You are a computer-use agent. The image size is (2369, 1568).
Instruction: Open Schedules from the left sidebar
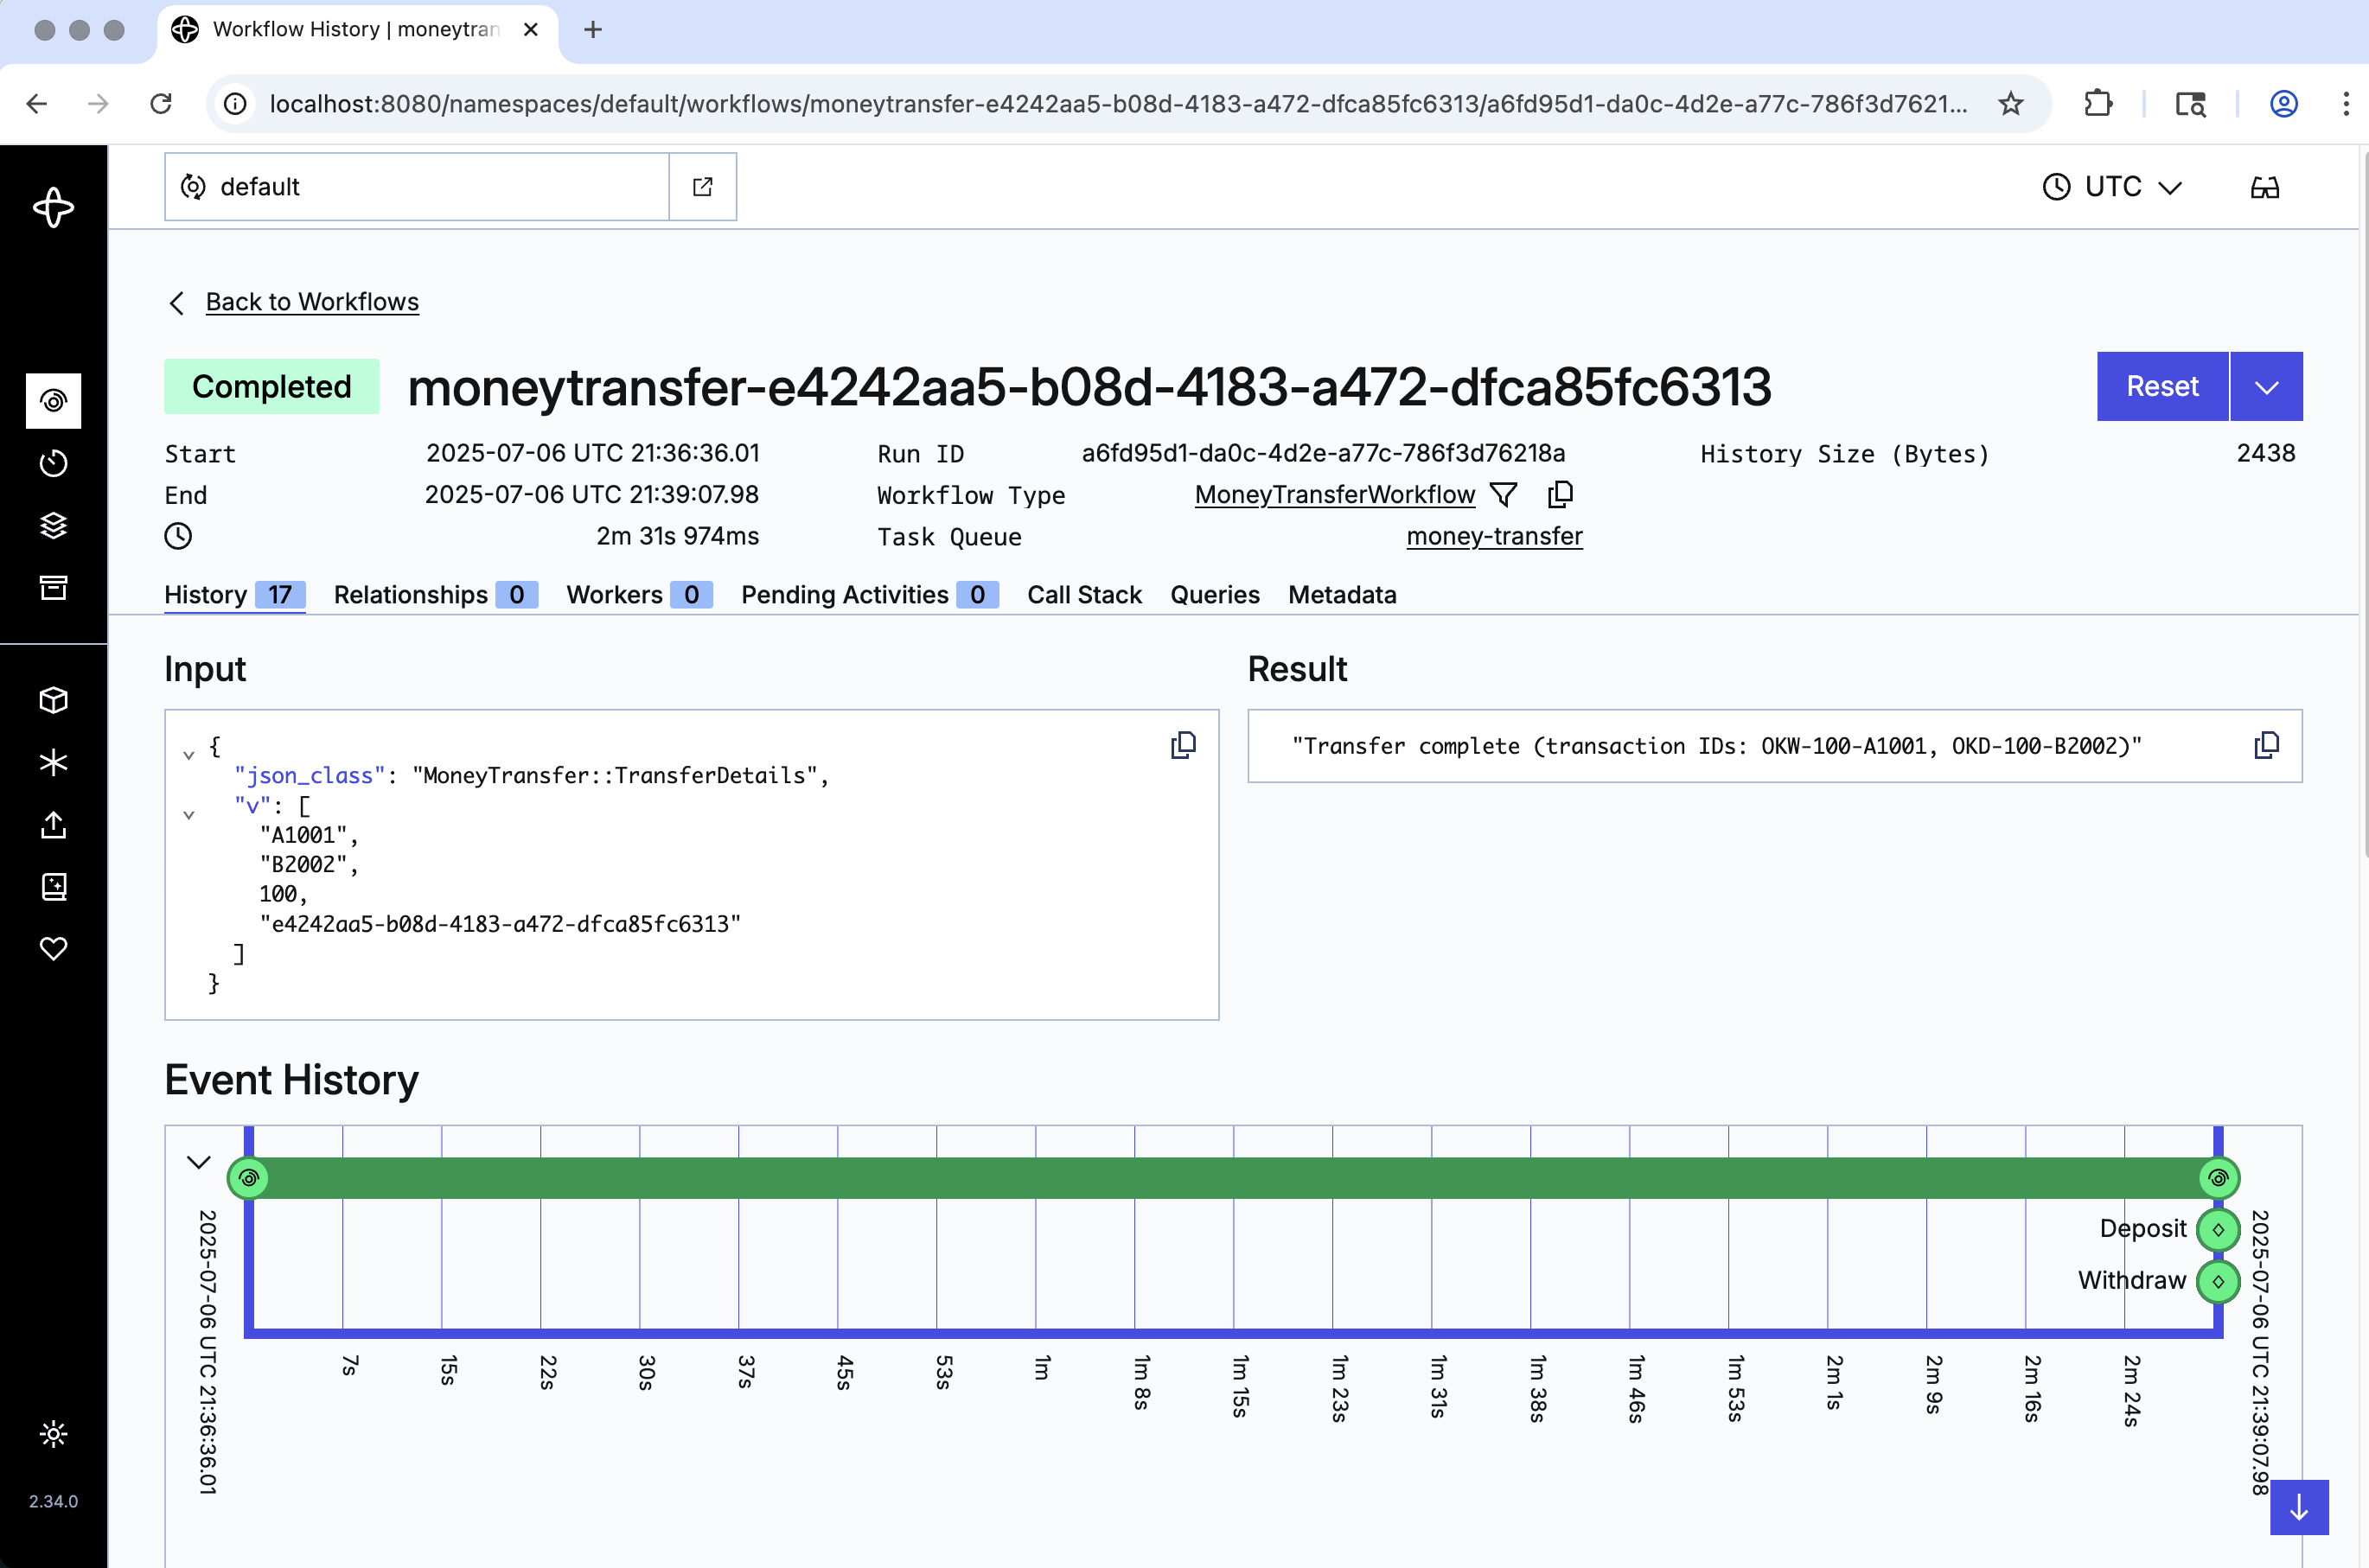(53, 462)
